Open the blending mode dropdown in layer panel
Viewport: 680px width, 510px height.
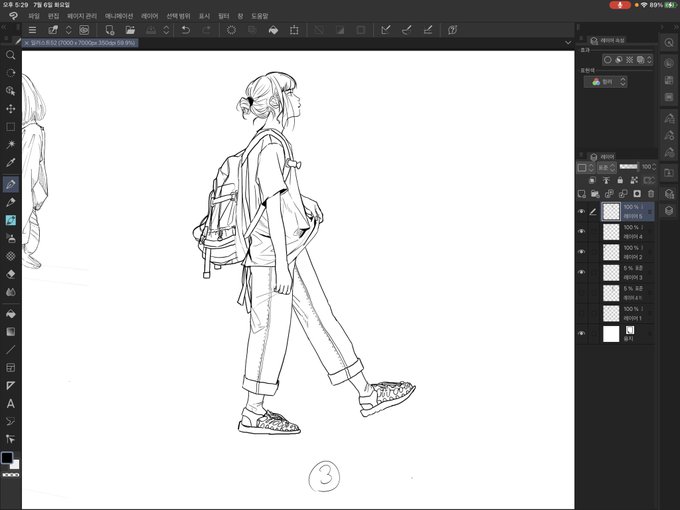607,167
